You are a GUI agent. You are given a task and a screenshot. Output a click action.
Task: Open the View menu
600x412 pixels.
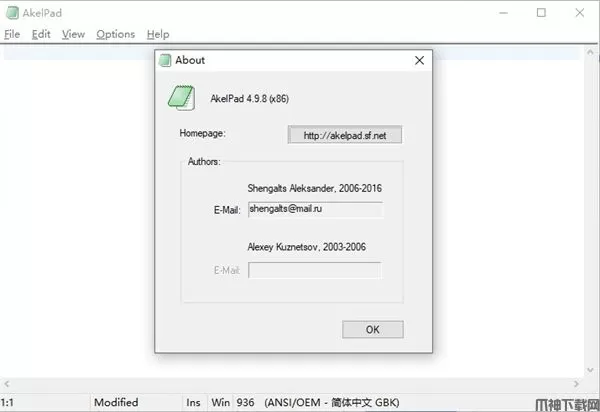point(73,34)
